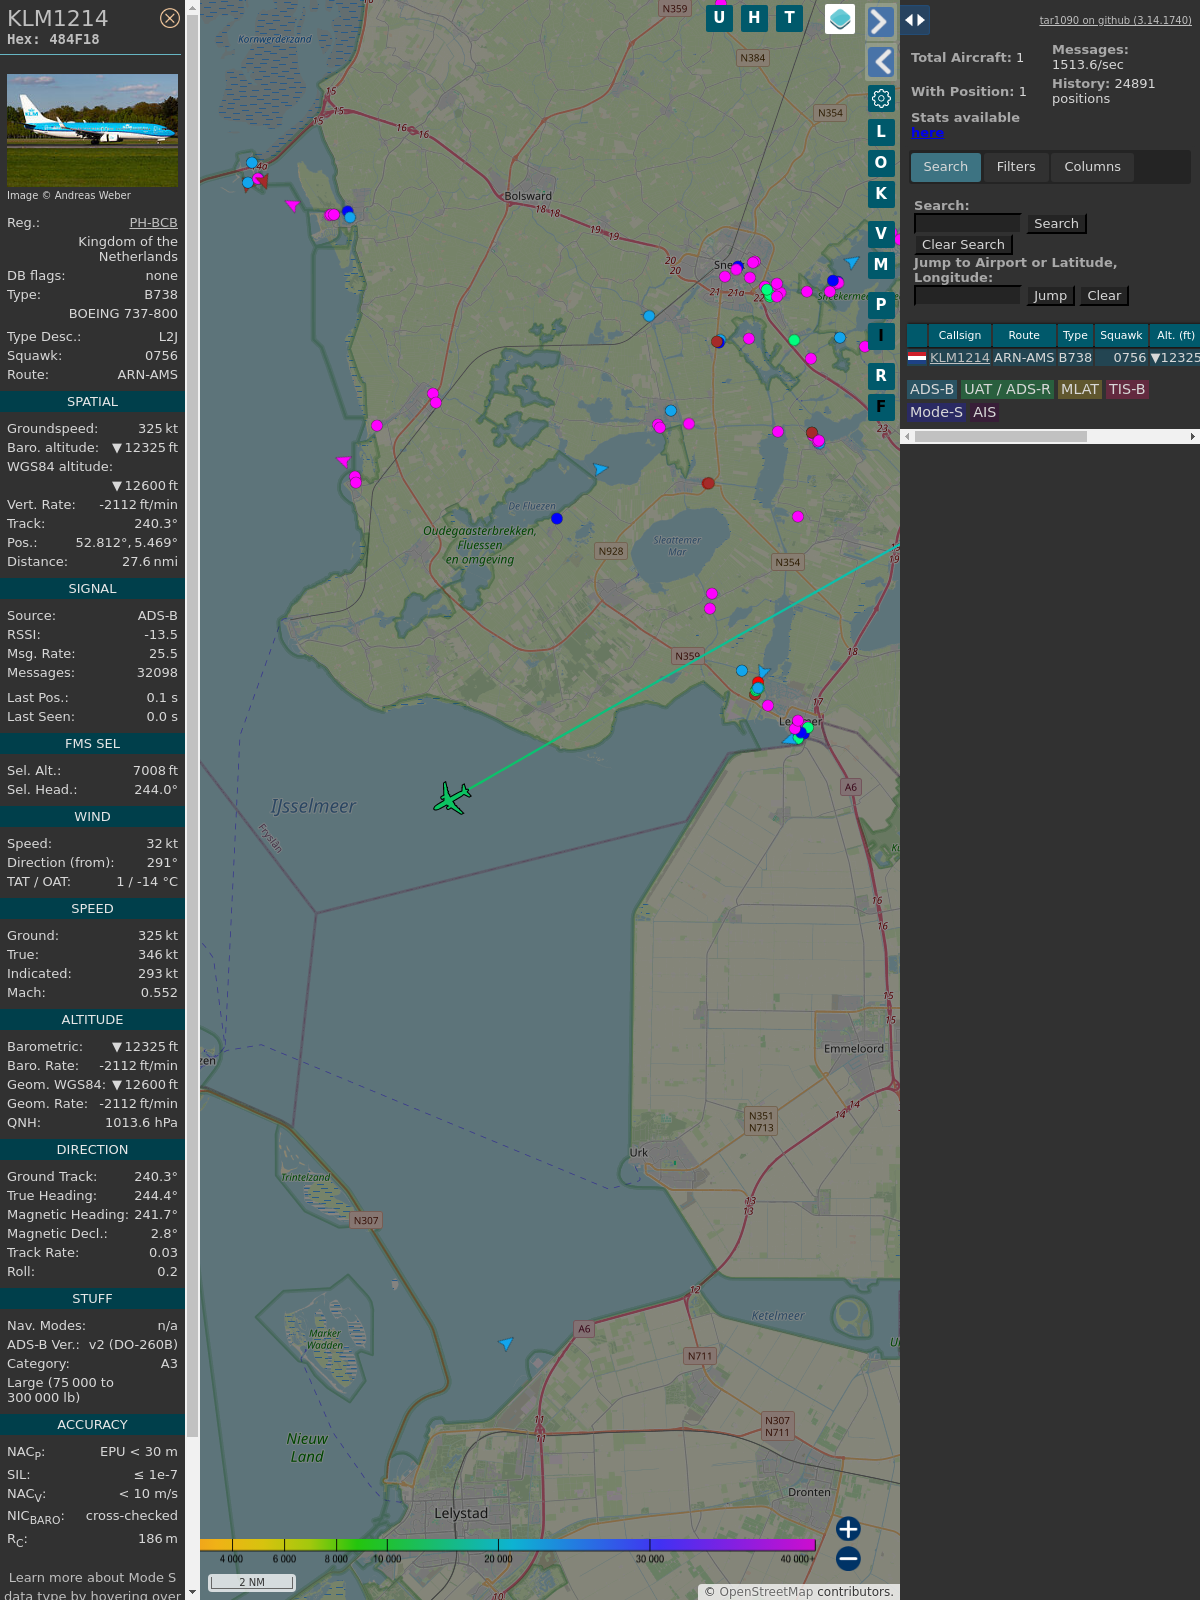Sort table by Callsign column

coord(960,336)
